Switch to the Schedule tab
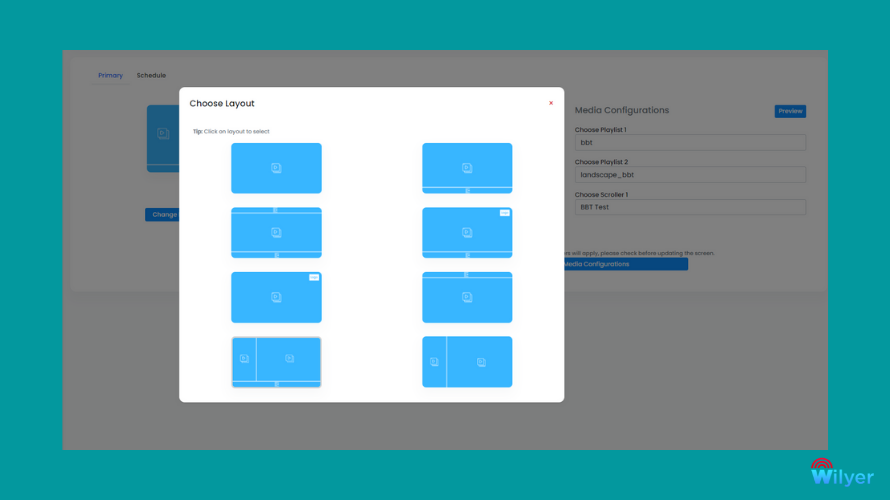This screenshot has width=890, height=500. [x=151, y=75]
